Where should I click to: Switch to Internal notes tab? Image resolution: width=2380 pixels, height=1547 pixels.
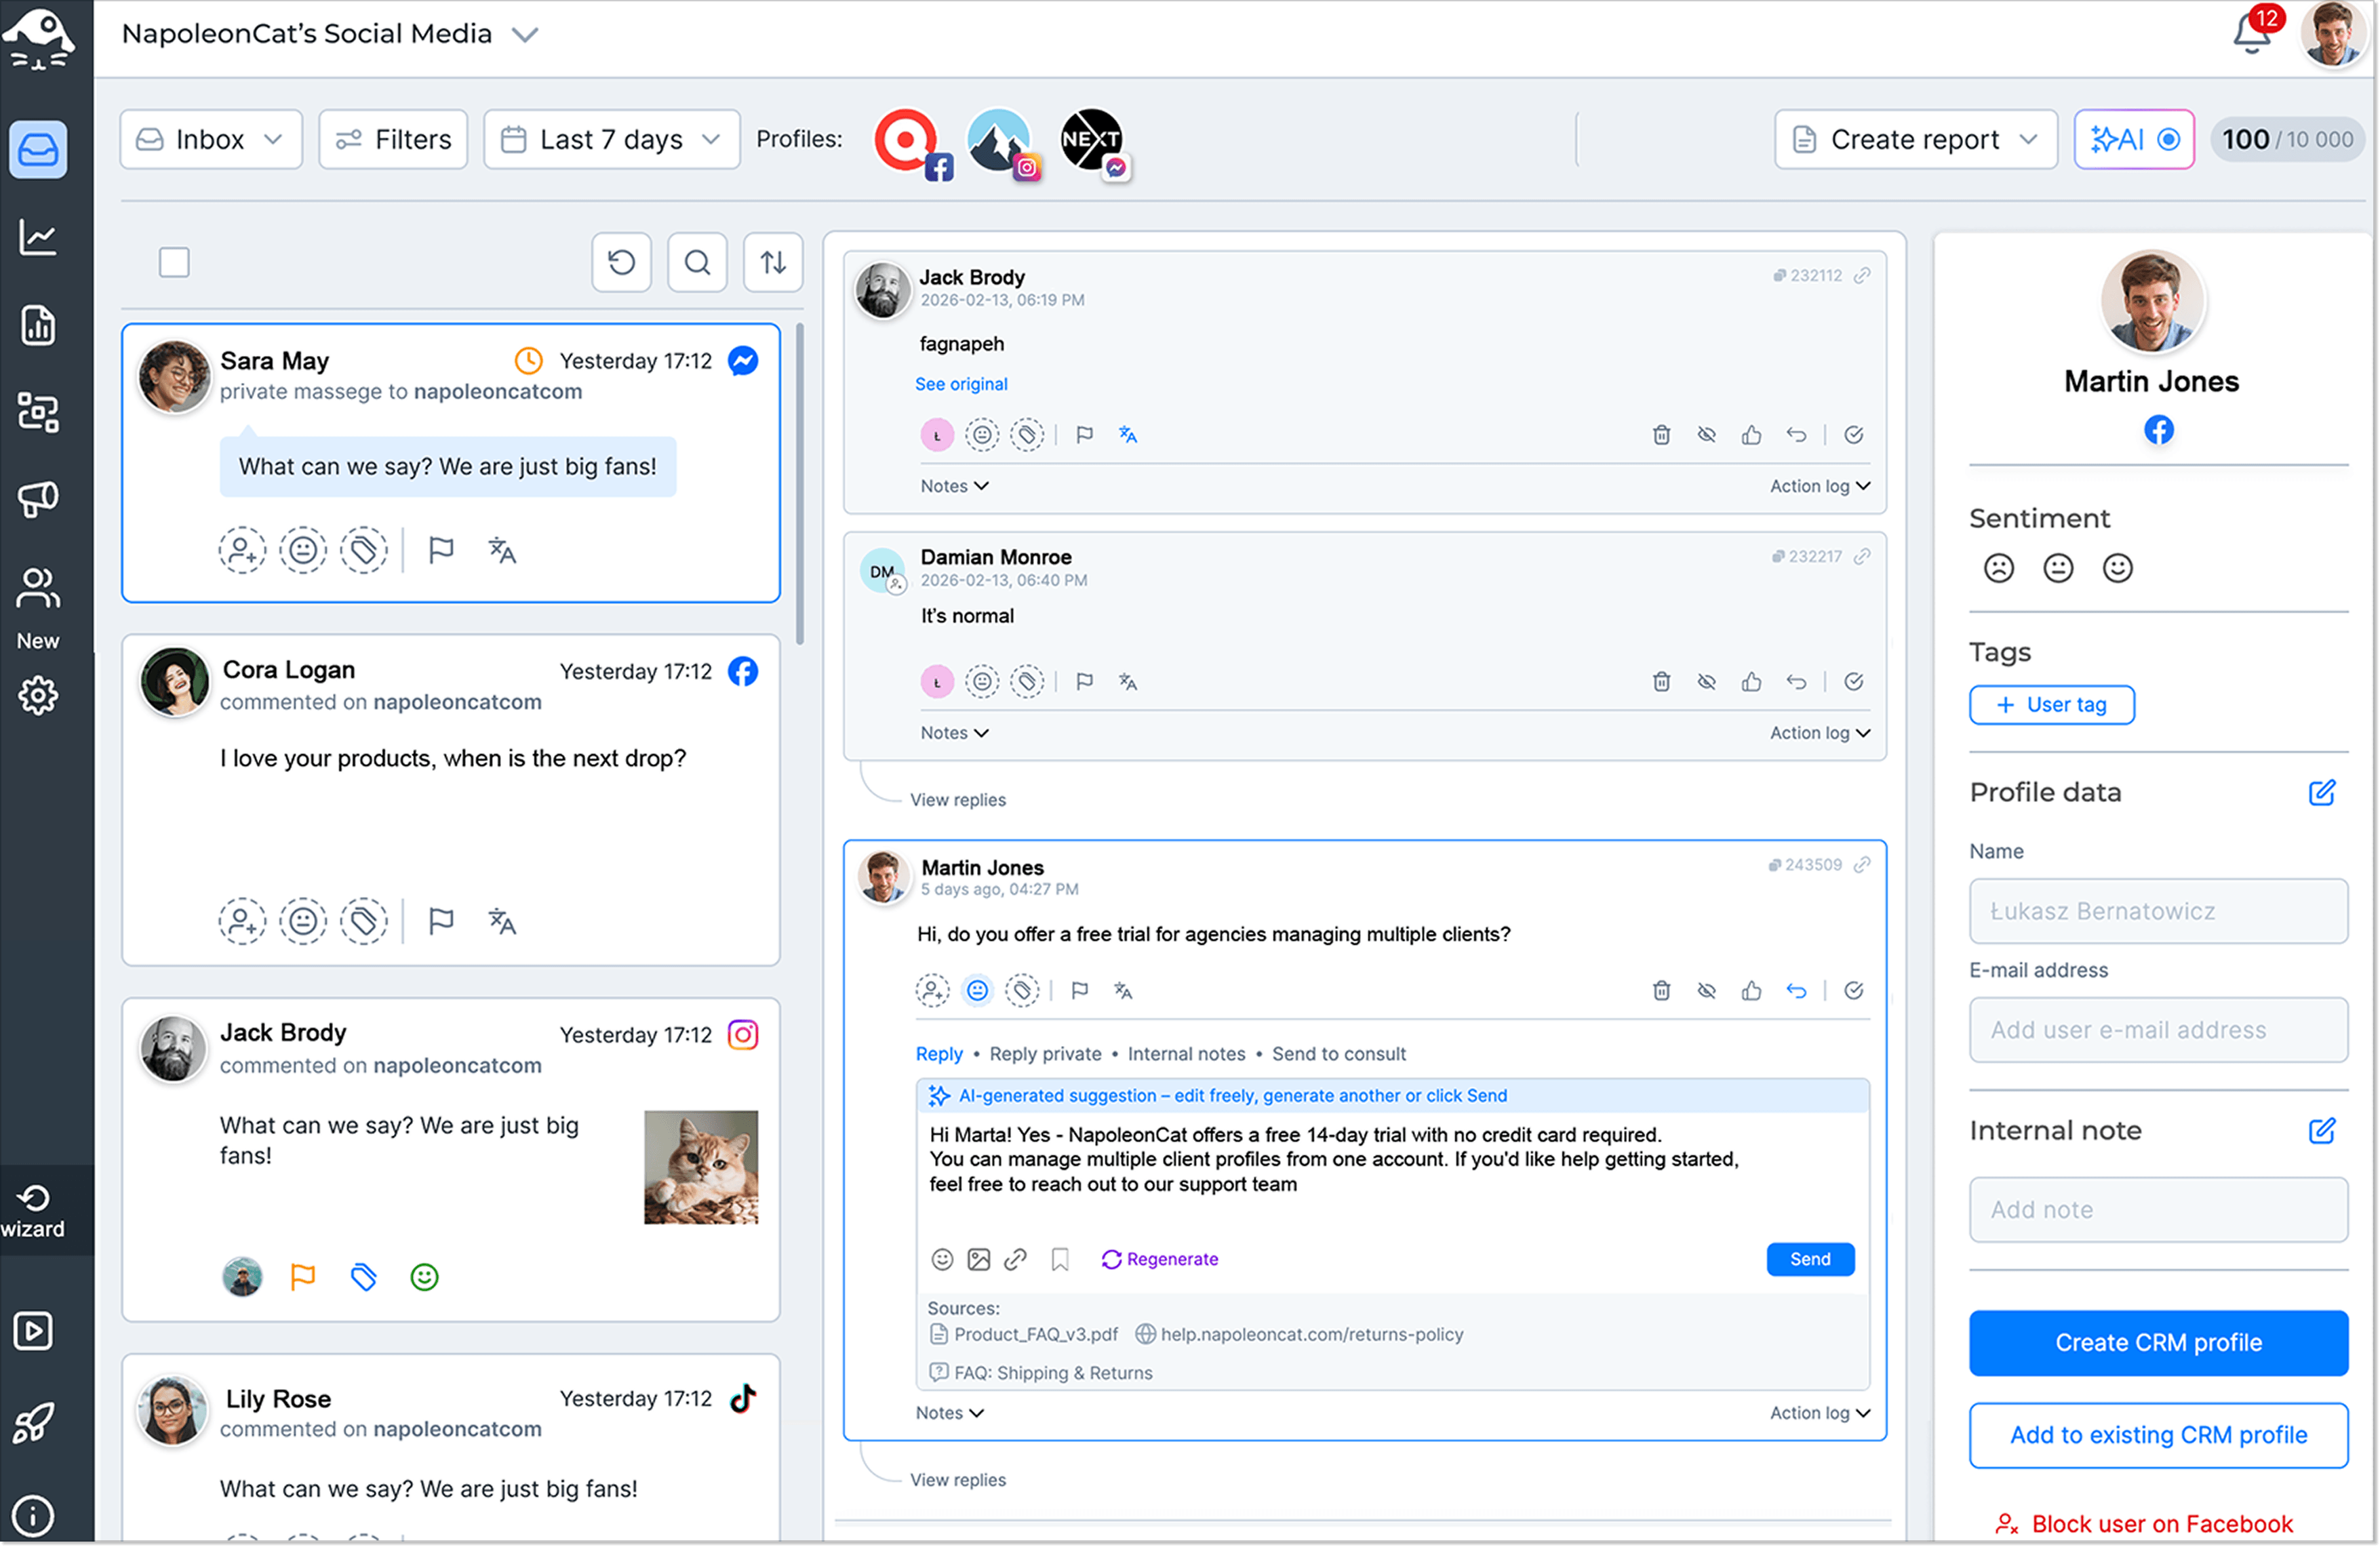1186,1054
